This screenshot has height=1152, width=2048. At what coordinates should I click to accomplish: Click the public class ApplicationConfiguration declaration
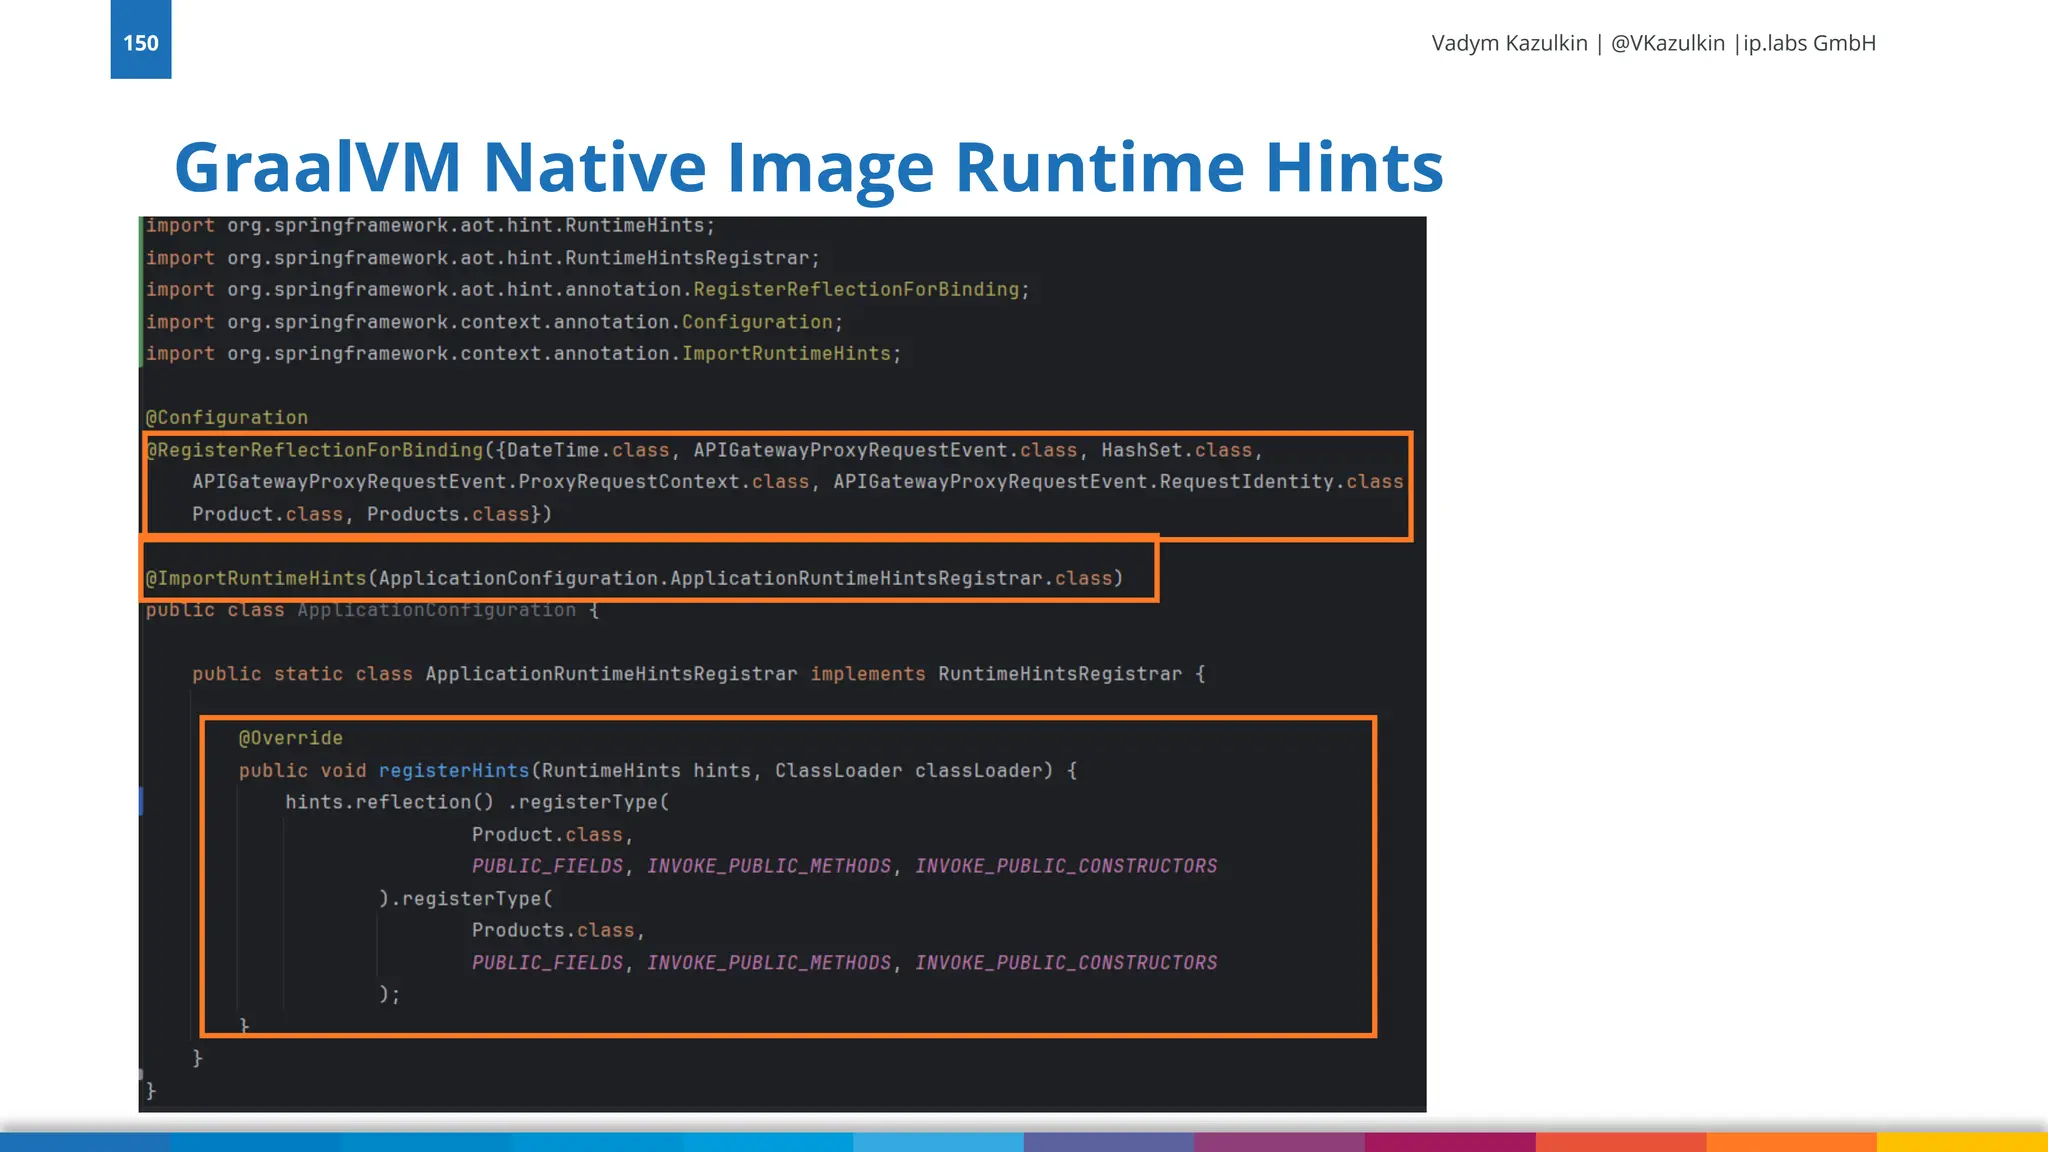point(372,610)
